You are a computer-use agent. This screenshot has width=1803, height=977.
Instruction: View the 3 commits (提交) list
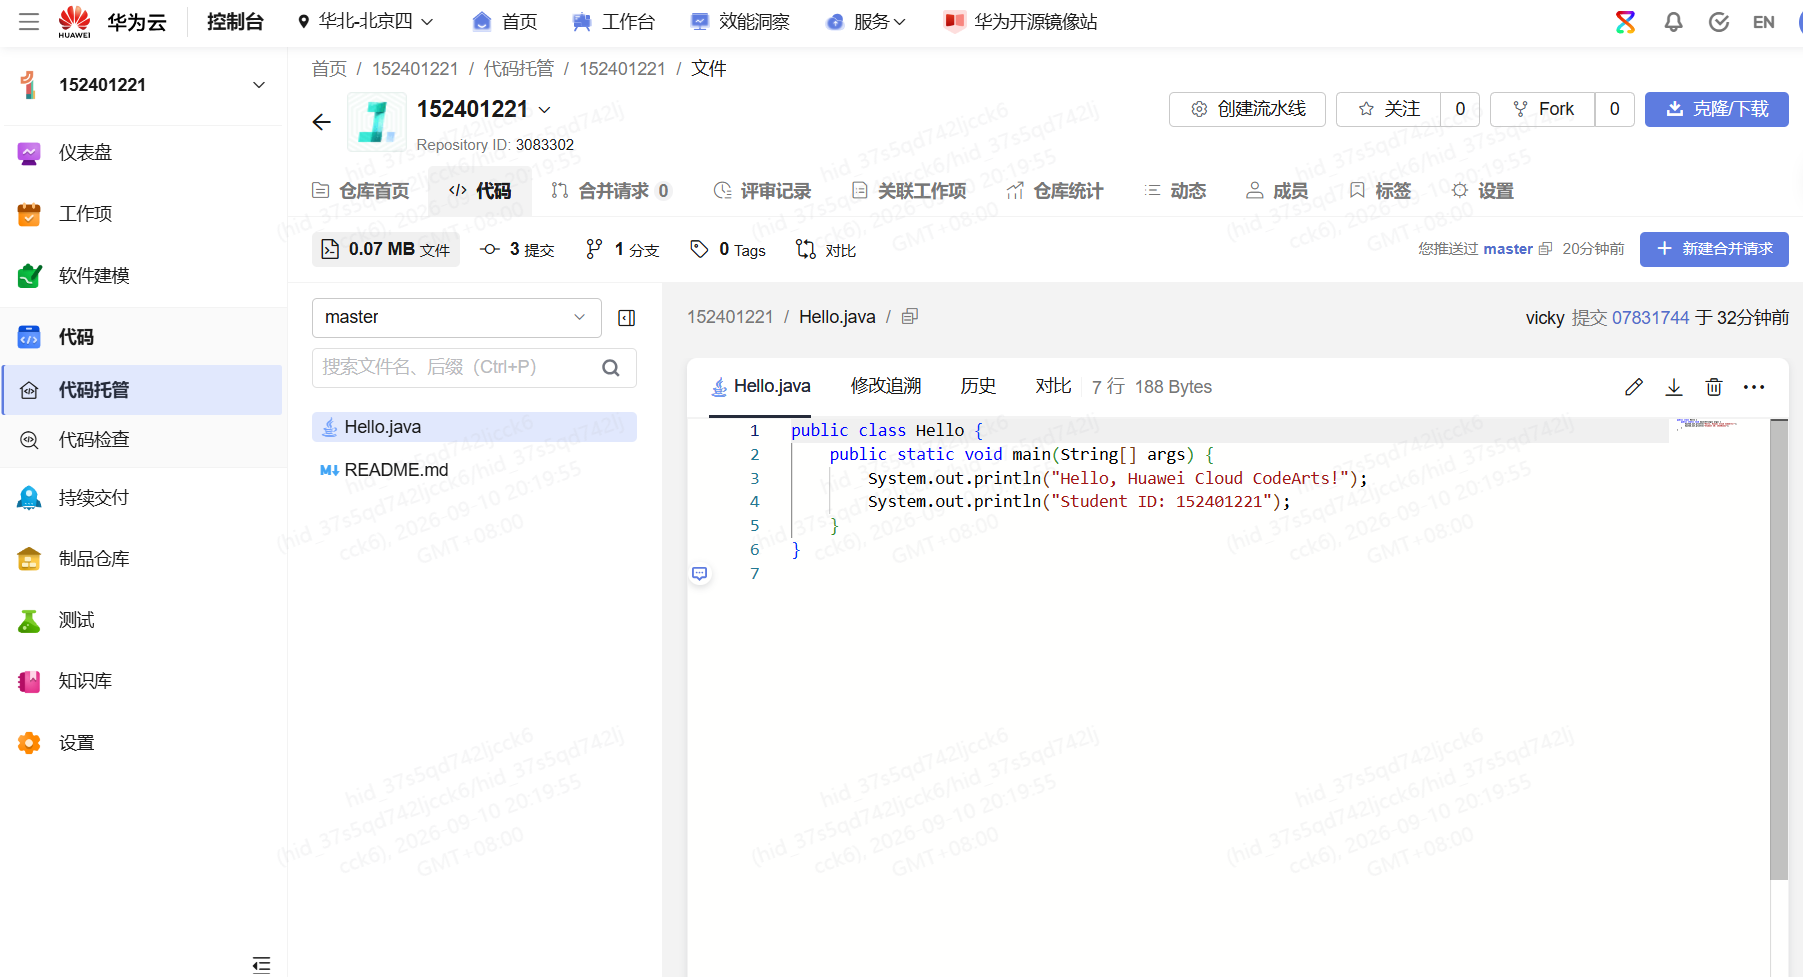pos(517,250)
